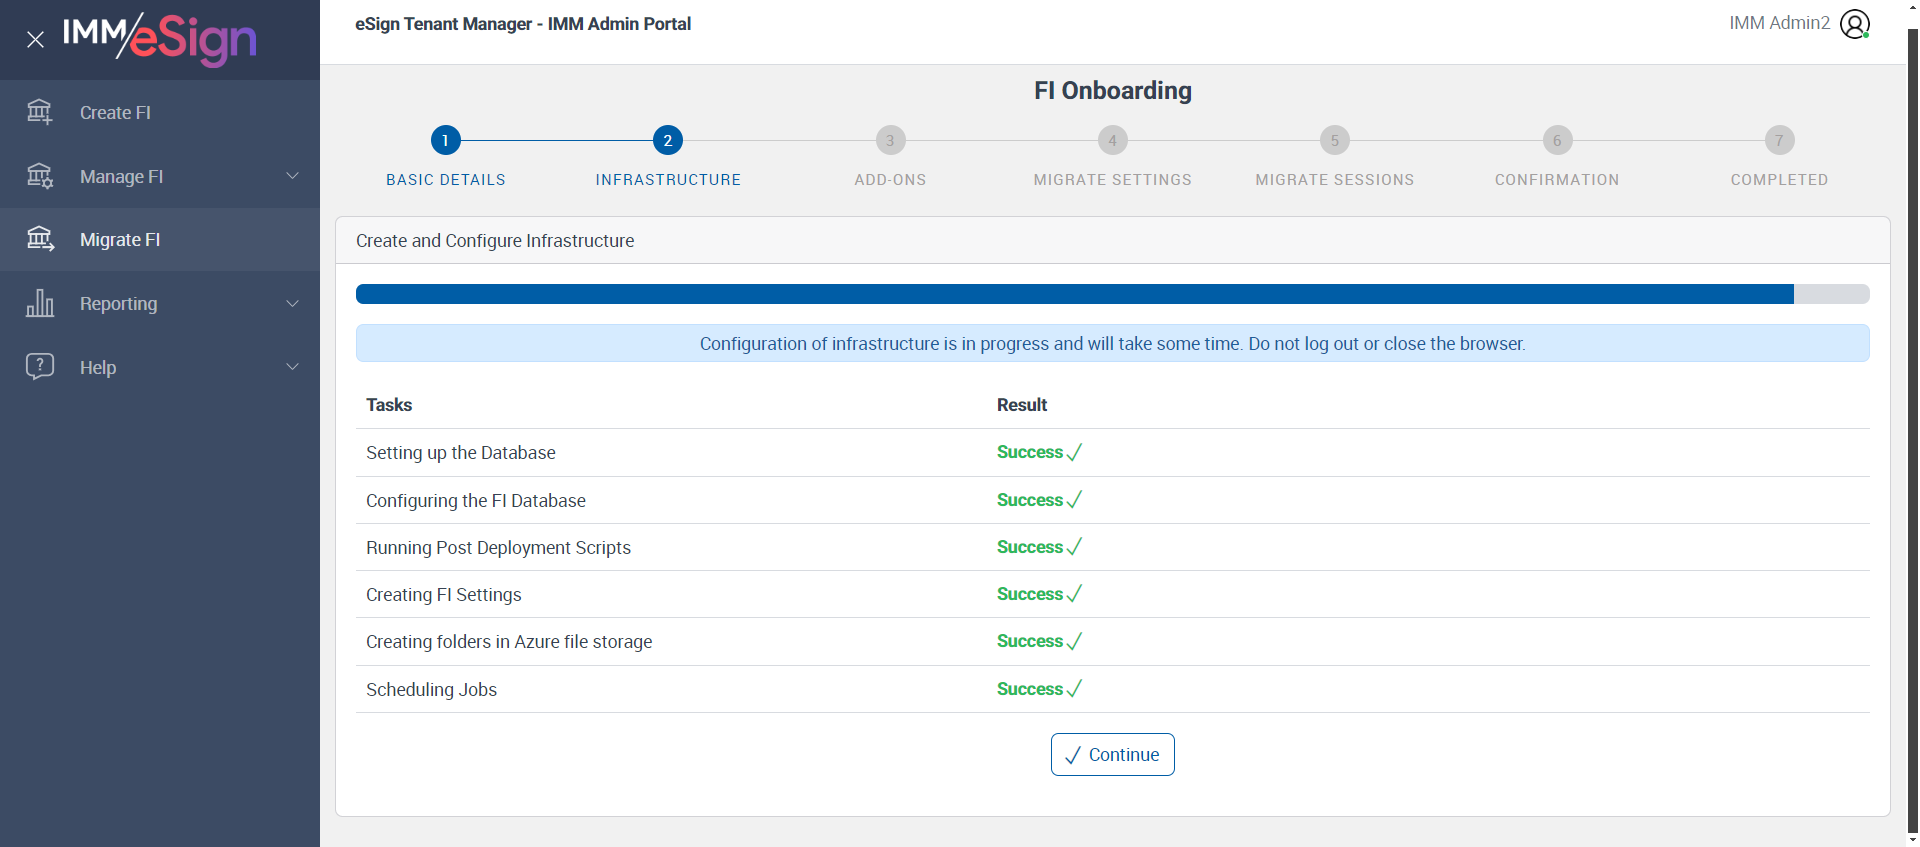Click the FI Onboarding page title
This screenshot has height=847, width=1920.
pos(1113,91)
